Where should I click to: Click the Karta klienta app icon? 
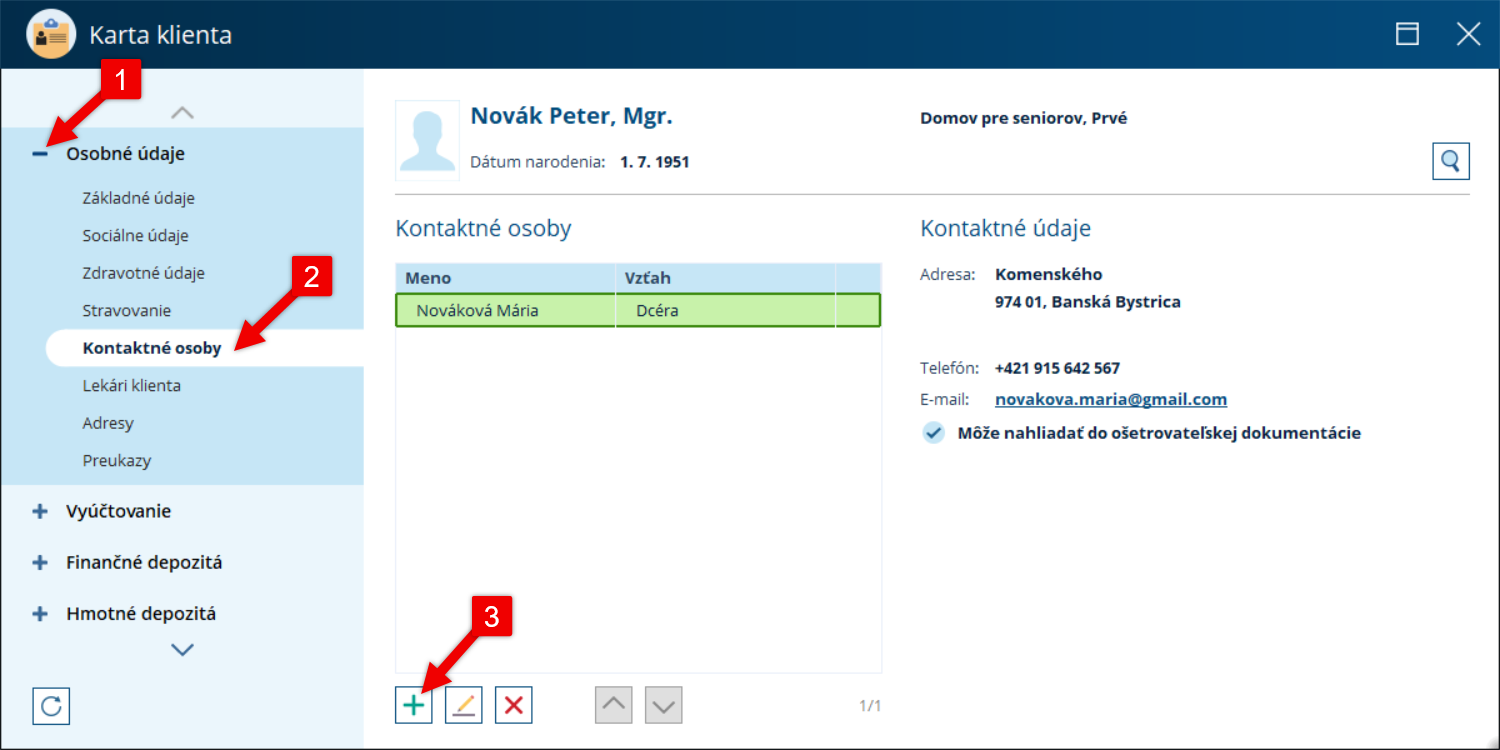(x=50, y=35)
